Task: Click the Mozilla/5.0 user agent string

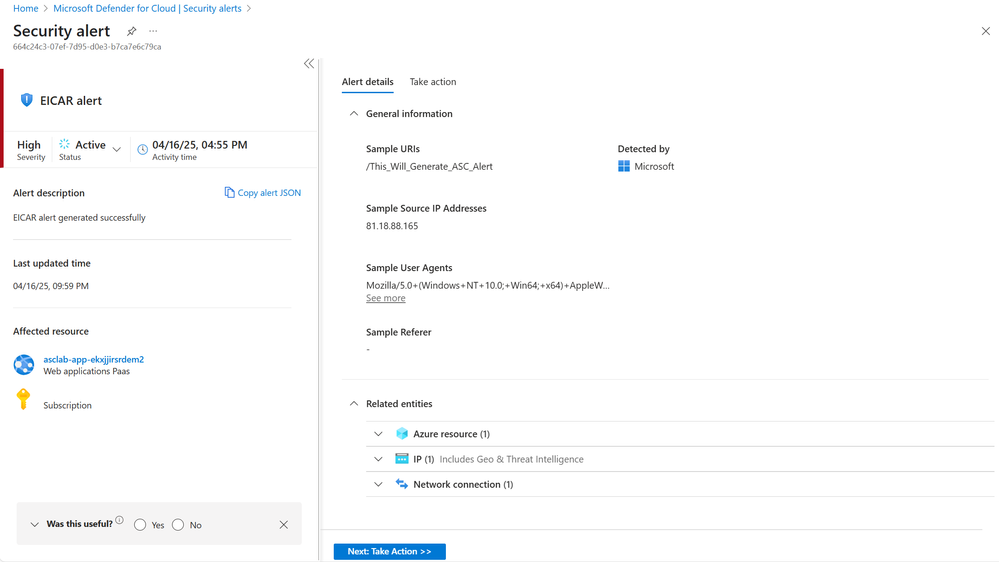Action: click(x=487, y=285)
